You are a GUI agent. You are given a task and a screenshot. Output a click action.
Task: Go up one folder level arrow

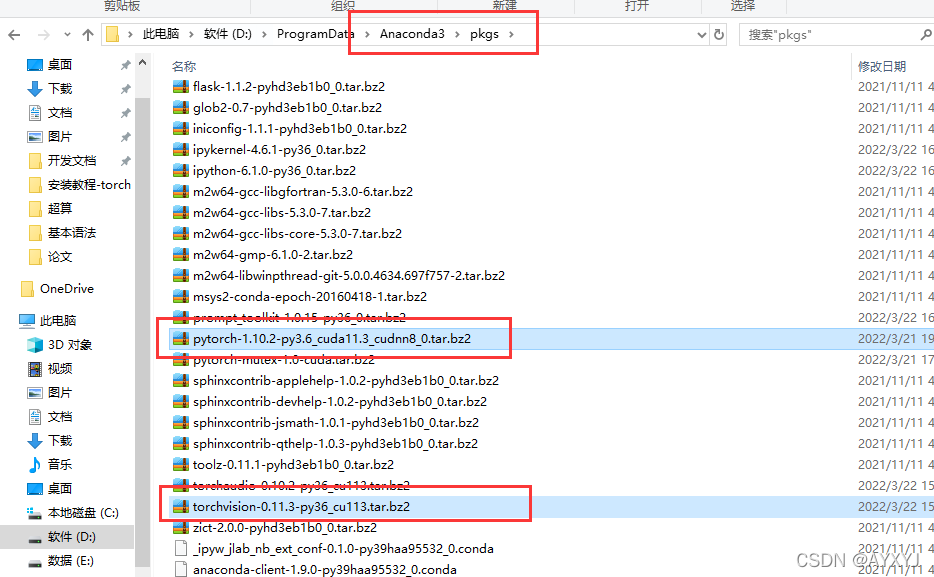(88, 35)
